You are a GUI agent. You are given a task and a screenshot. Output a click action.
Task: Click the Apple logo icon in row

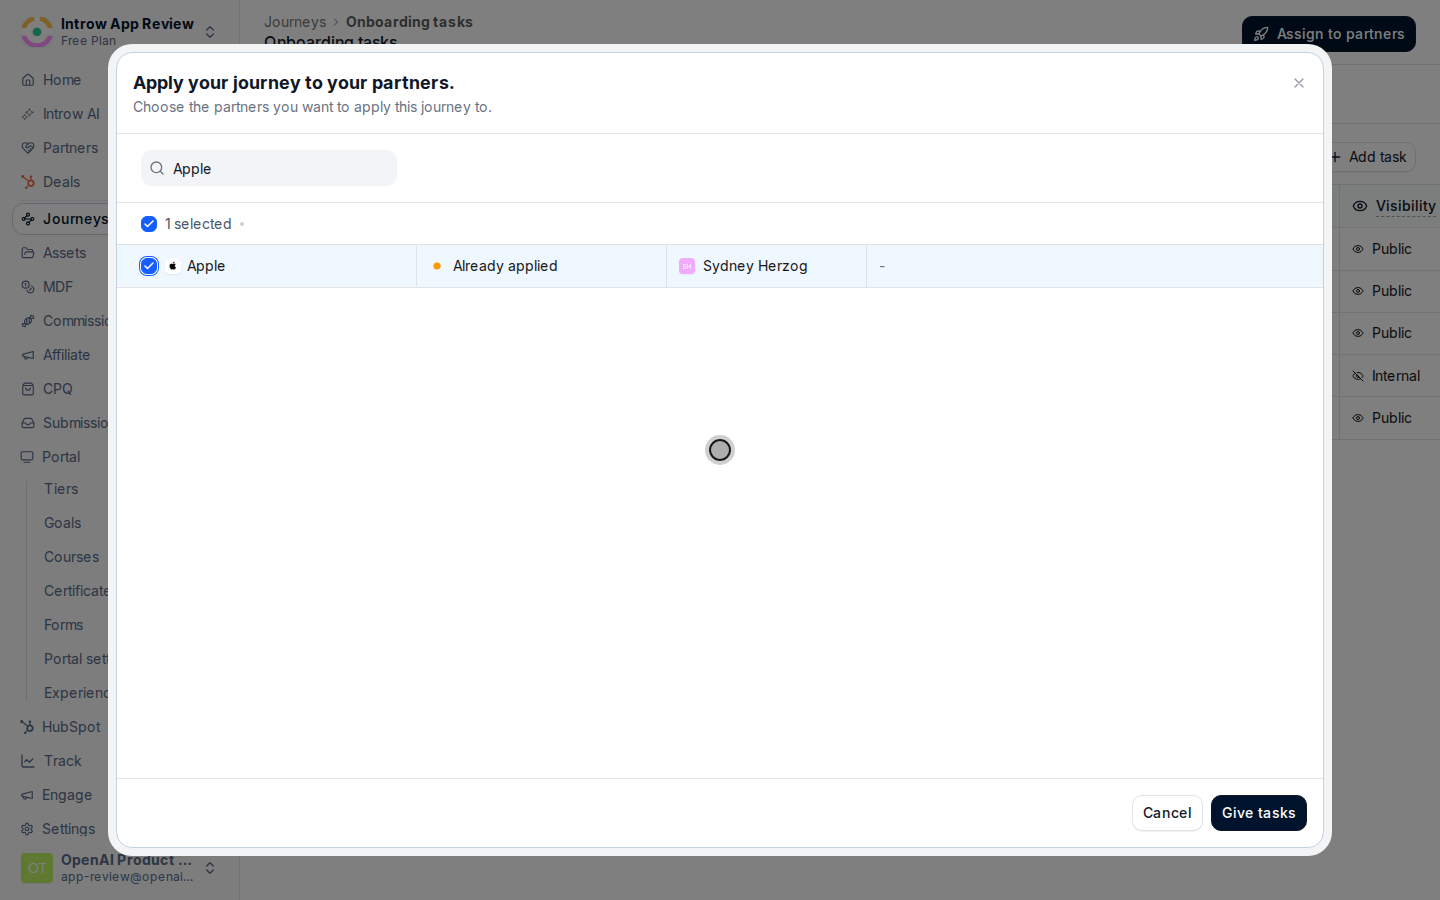(173, 266)
